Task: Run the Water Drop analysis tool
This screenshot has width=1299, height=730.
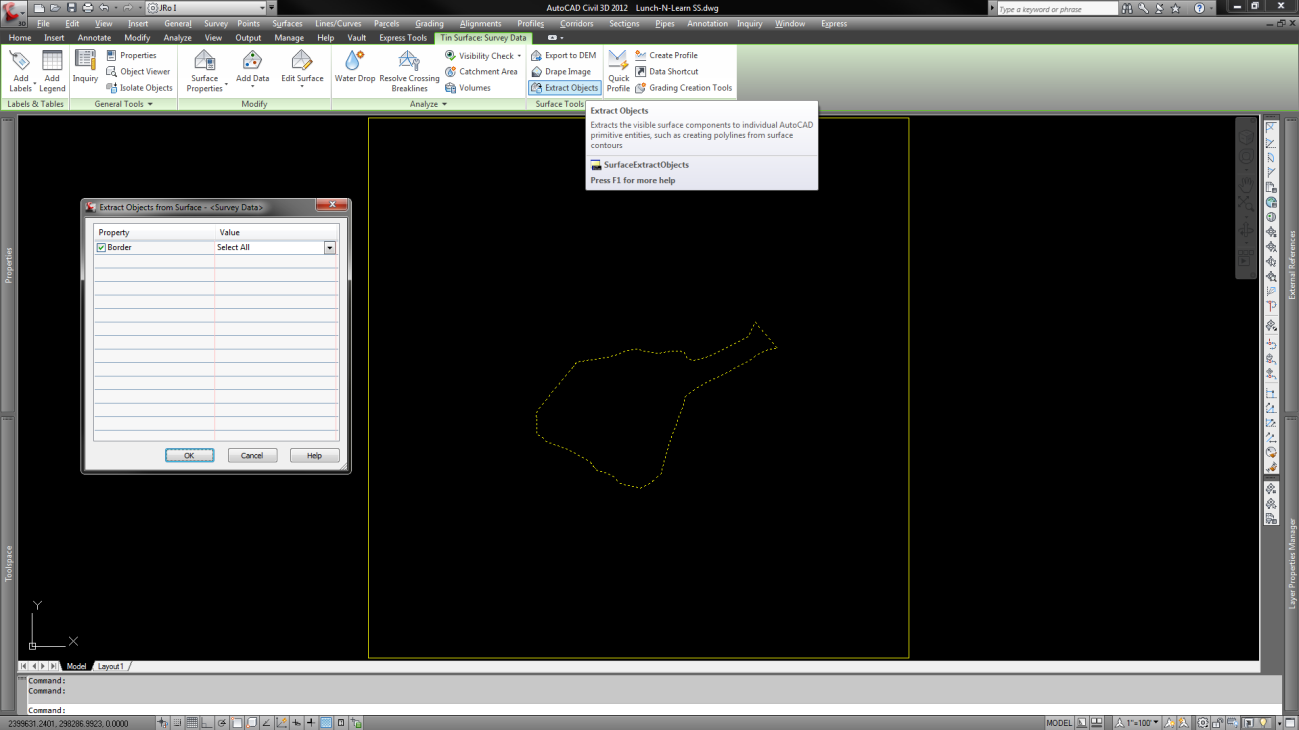Action: tap(355, 67)
